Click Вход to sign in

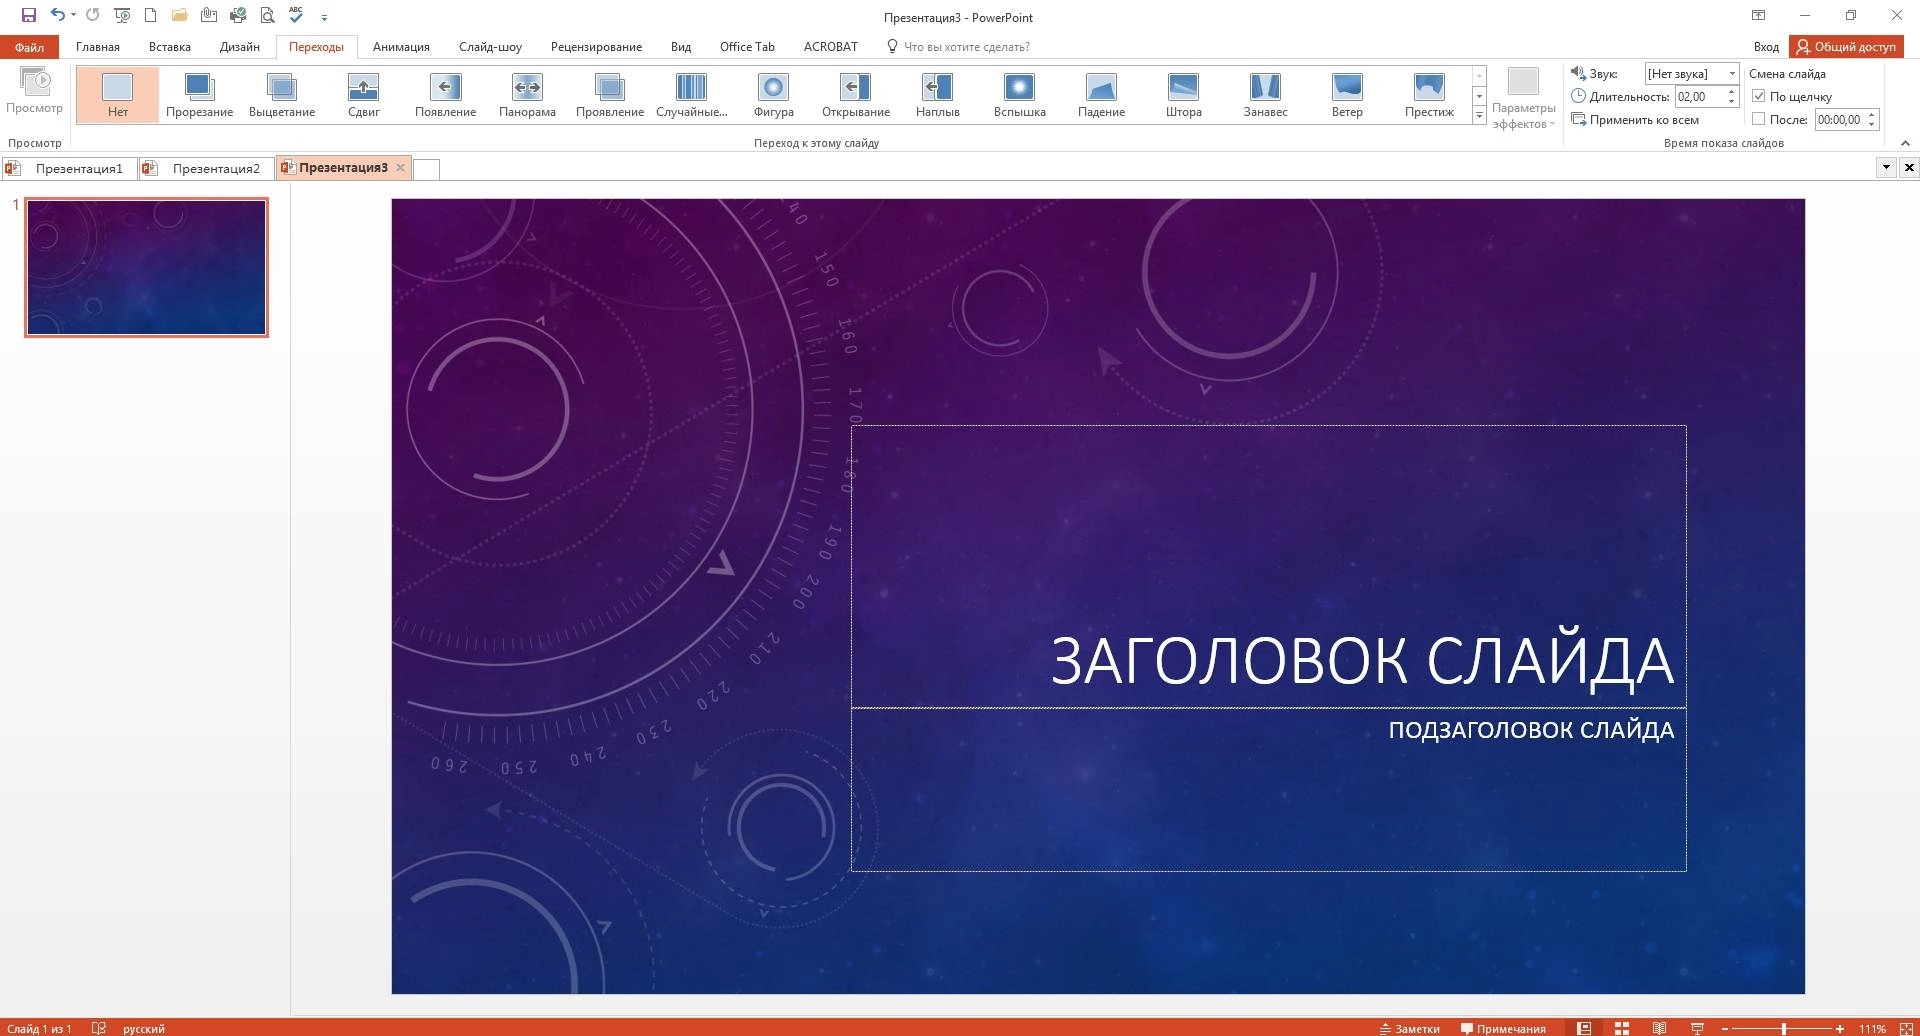click(1766, 47)
